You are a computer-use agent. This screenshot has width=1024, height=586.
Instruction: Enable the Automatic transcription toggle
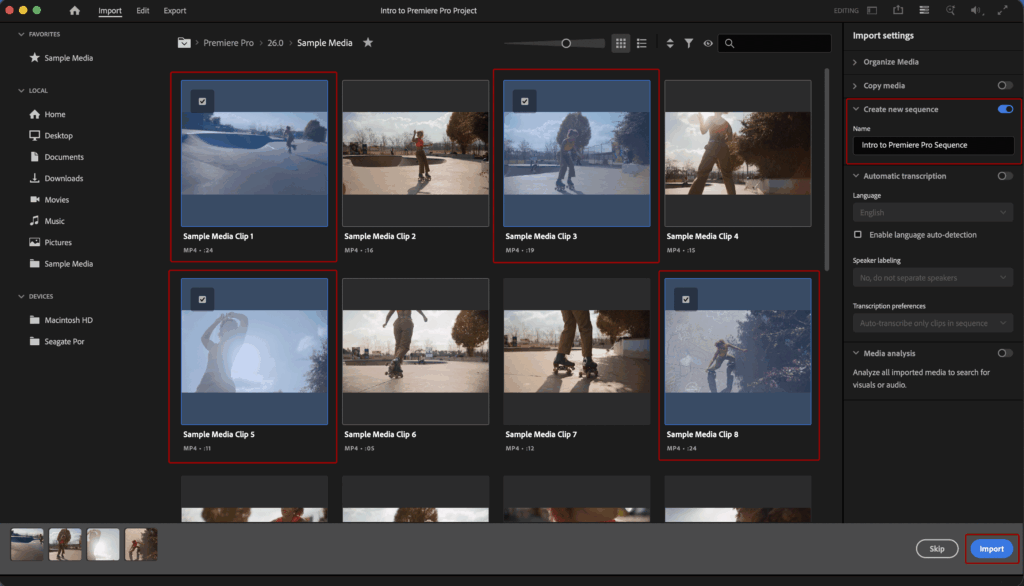point(1005,176)
